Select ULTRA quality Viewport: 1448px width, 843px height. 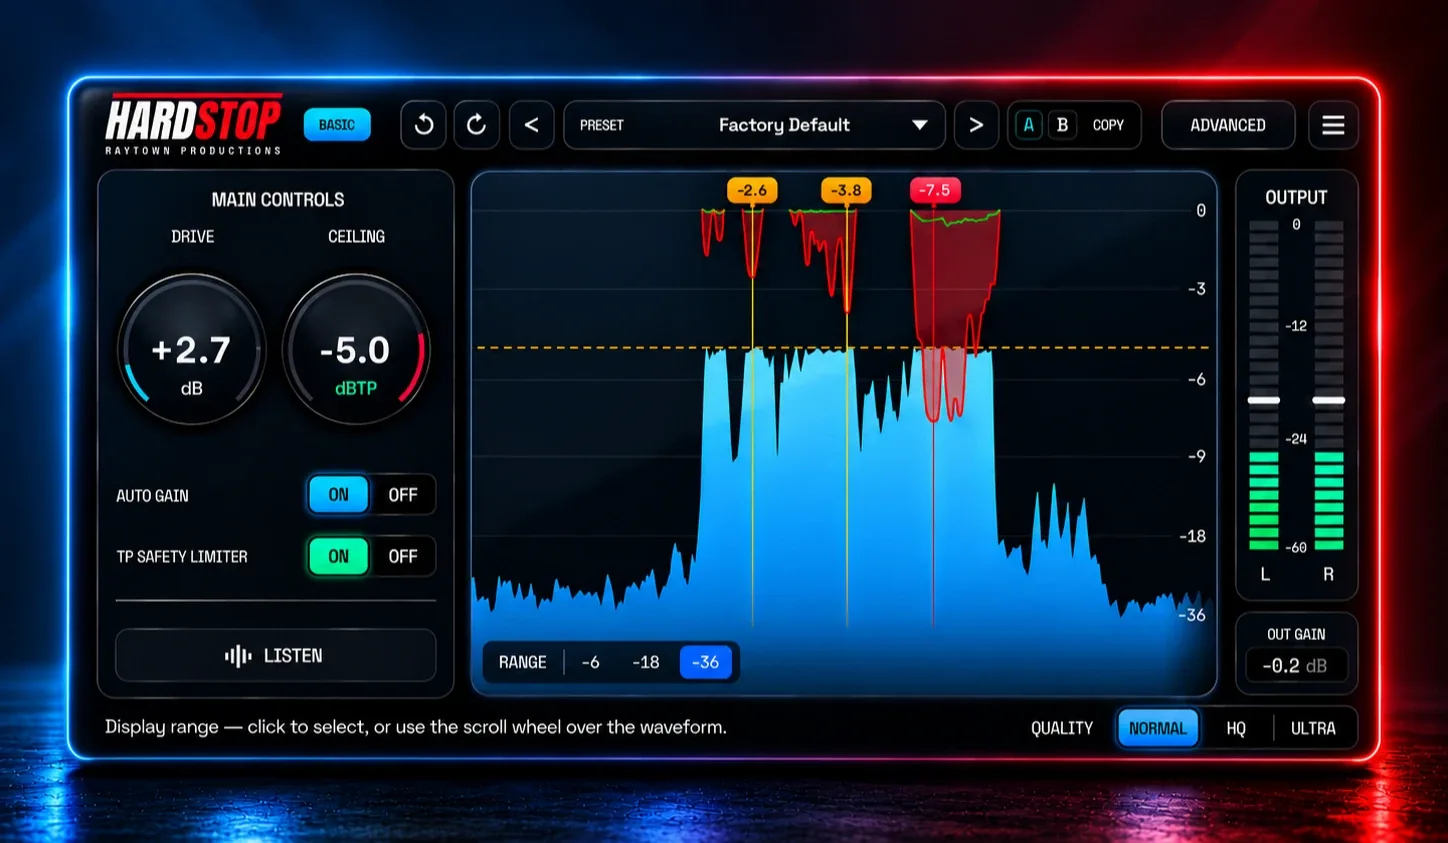(x=1313, y=728)
